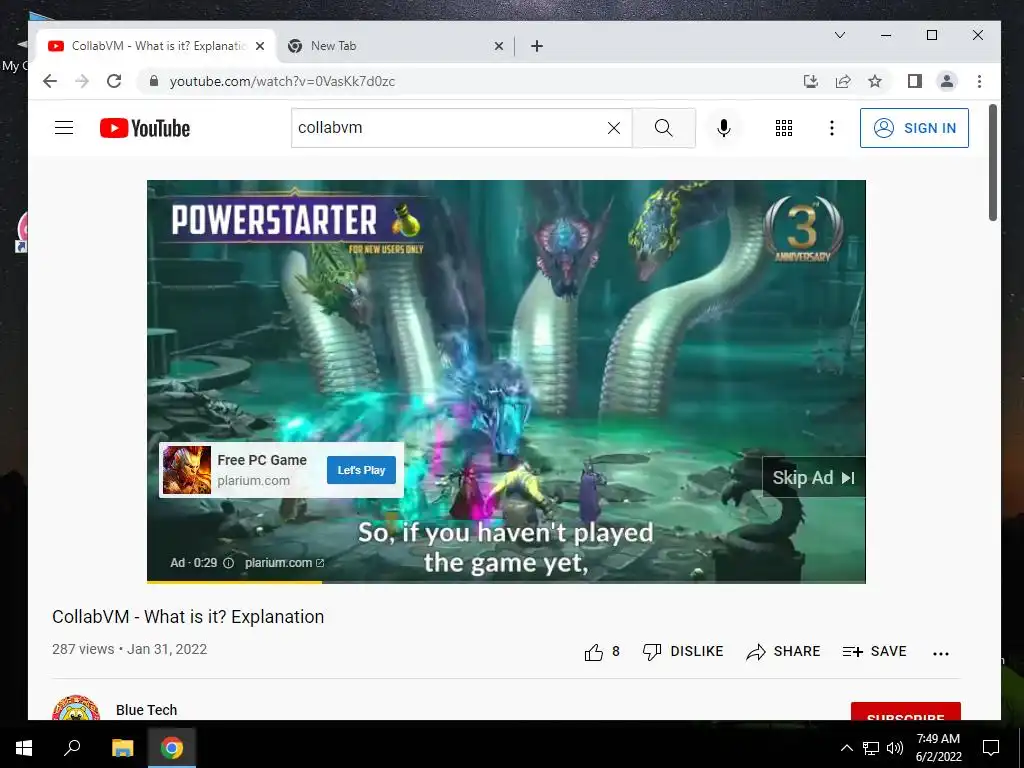Click the Chrome taskbar icon

click(x=172, y=748)
